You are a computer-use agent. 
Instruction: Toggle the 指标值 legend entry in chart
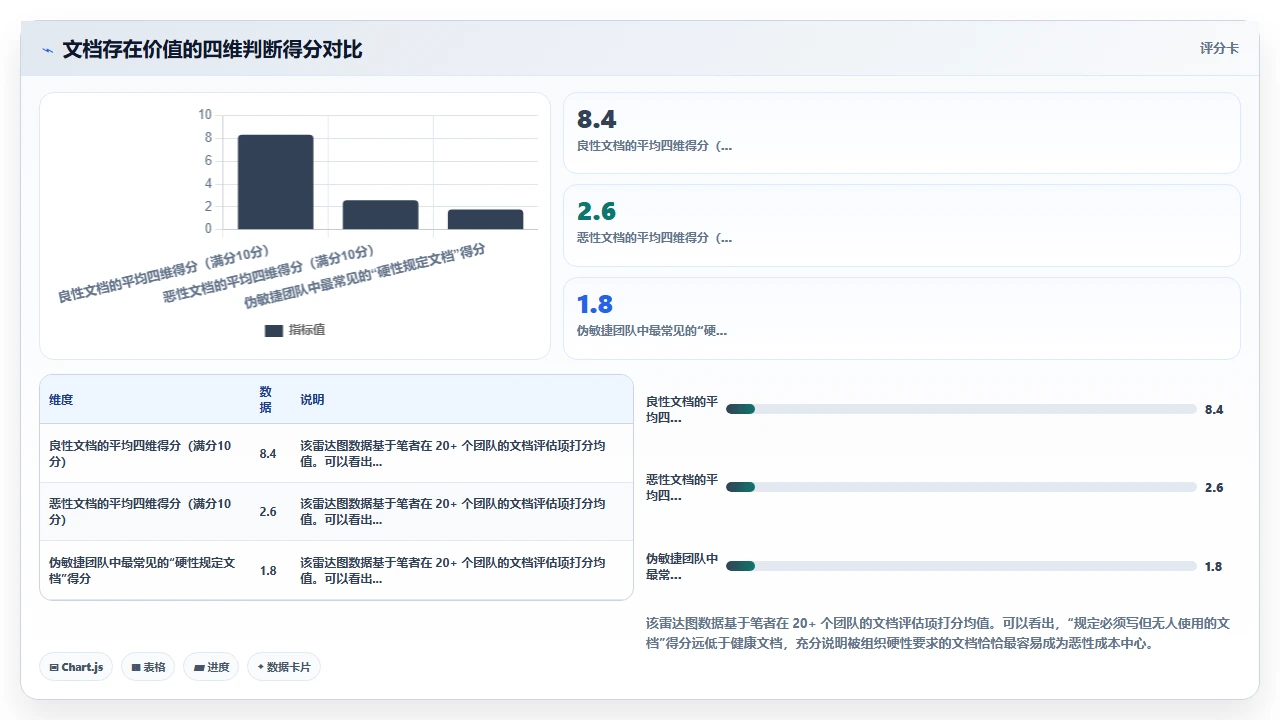(x=295, y=330)
